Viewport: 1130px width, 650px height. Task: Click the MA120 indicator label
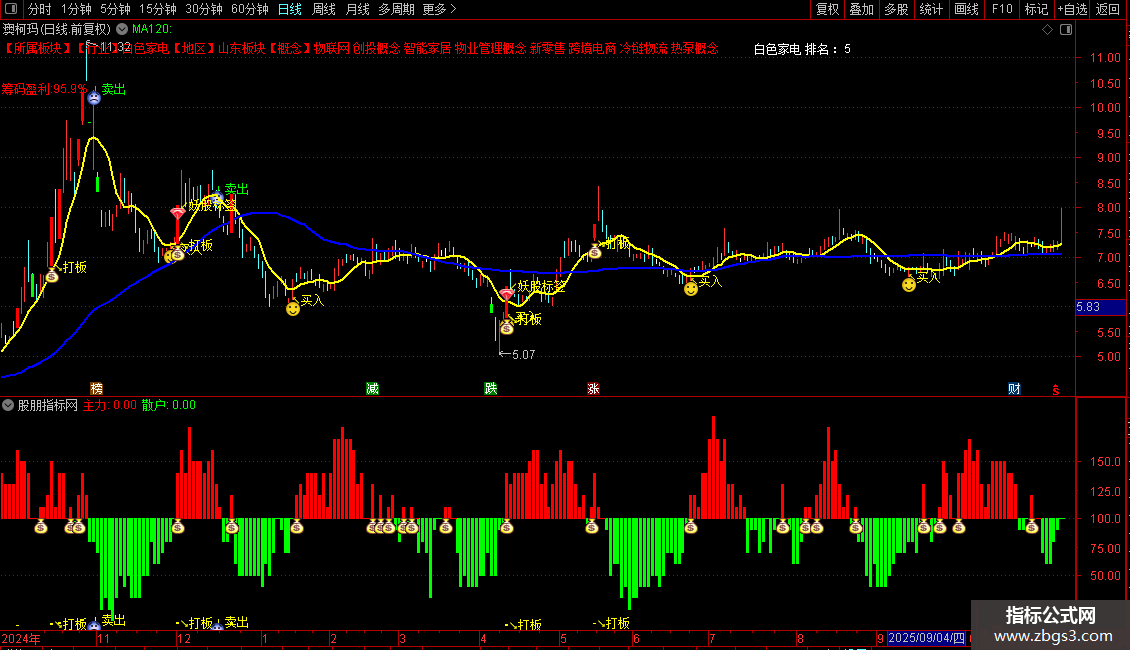(x=151, y=29)
